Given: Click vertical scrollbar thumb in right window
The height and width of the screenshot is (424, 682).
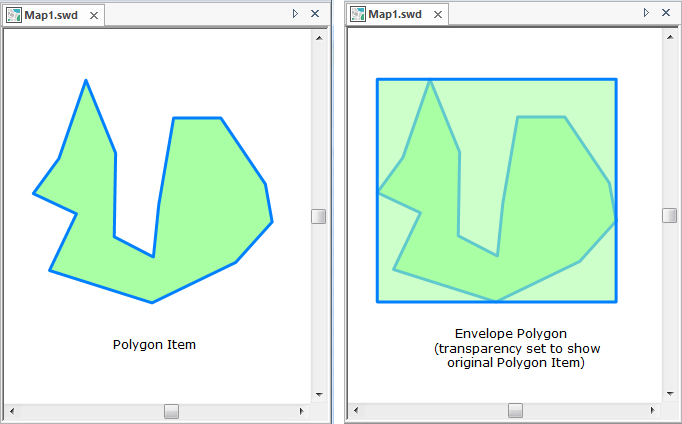Looking at the screenshot, I should pyautogui.click(x=670, y=215).
